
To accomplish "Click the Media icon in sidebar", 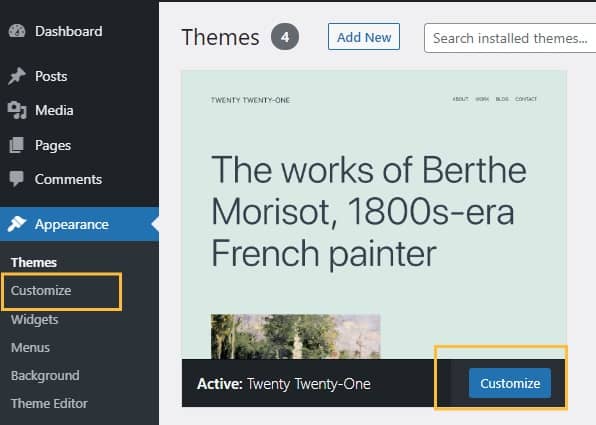I will (x=17, y=110).
